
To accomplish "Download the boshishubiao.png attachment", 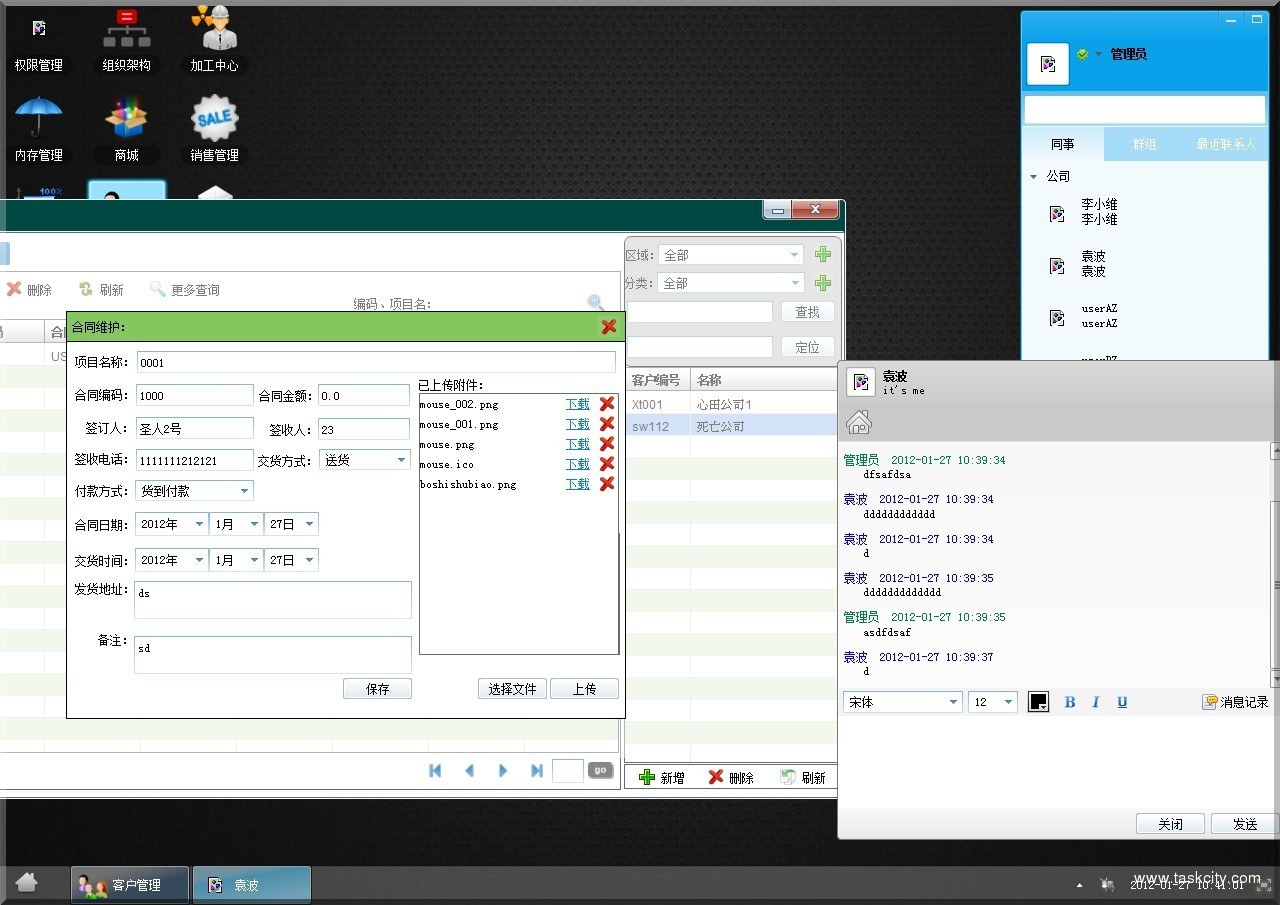I will [x=577, y=484].
